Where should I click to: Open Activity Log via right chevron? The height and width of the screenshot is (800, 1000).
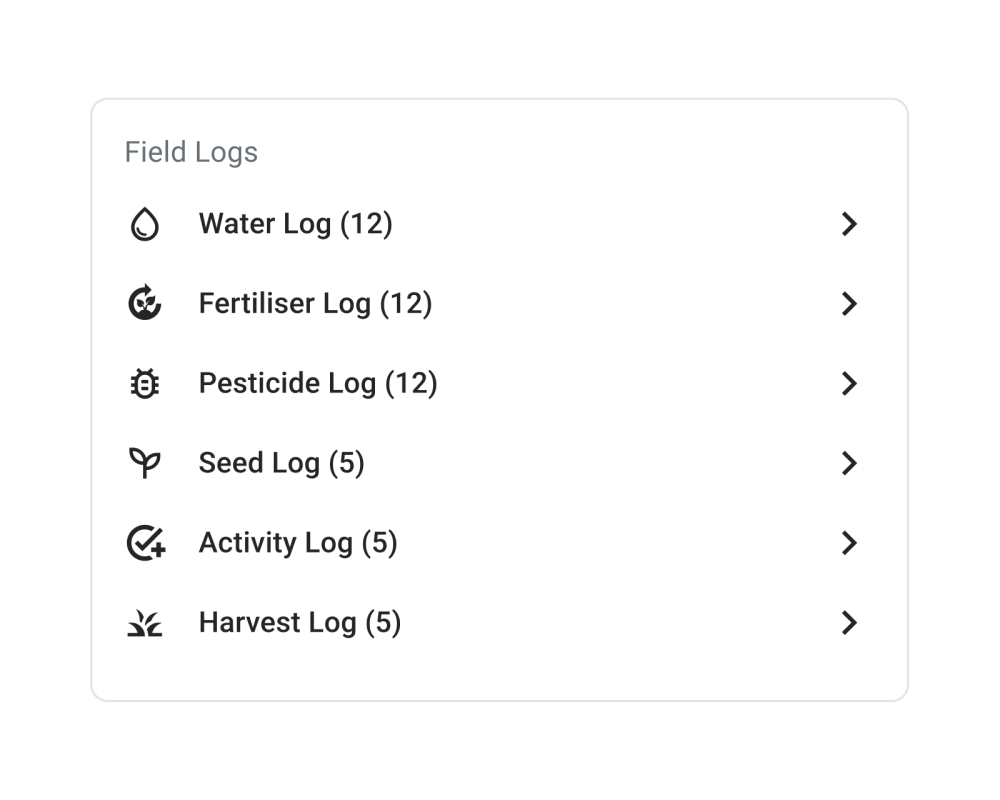pyautogui.click(x=849, y=543)
